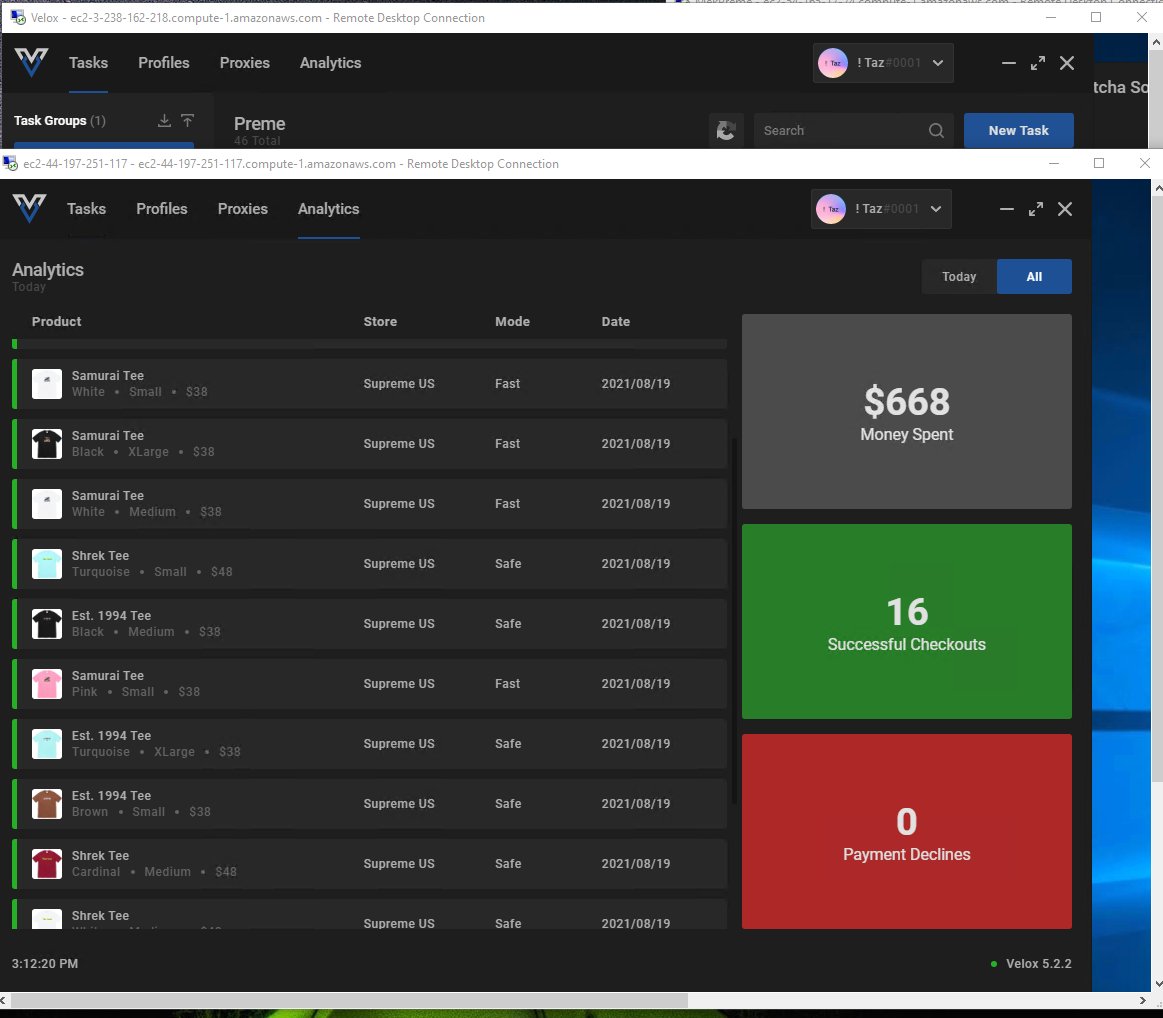This screenshot has height=1018, width=1163.
Task: Click turquoise Est. 1994 Tee thumbnail
Action: pyautogui.click(x=47, y=744)
